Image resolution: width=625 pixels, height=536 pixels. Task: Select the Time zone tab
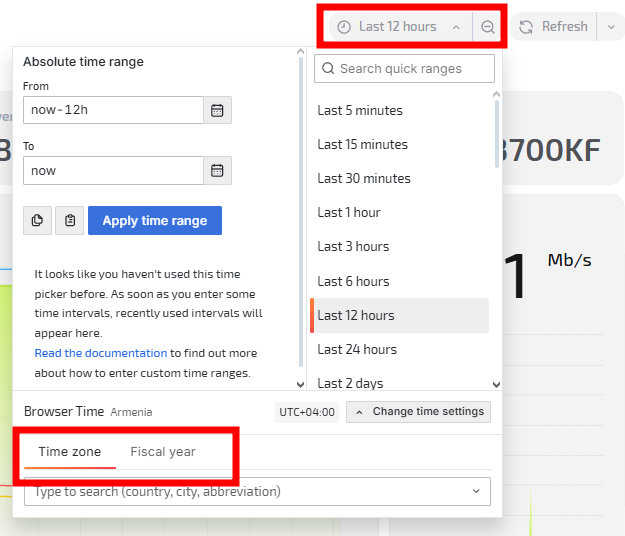(70, 452)
